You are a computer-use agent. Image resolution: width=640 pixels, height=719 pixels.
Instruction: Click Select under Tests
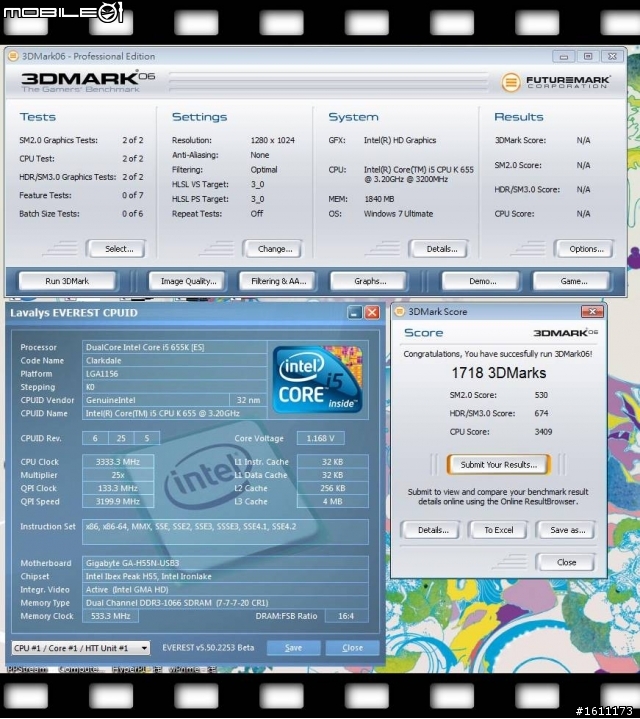118,249
